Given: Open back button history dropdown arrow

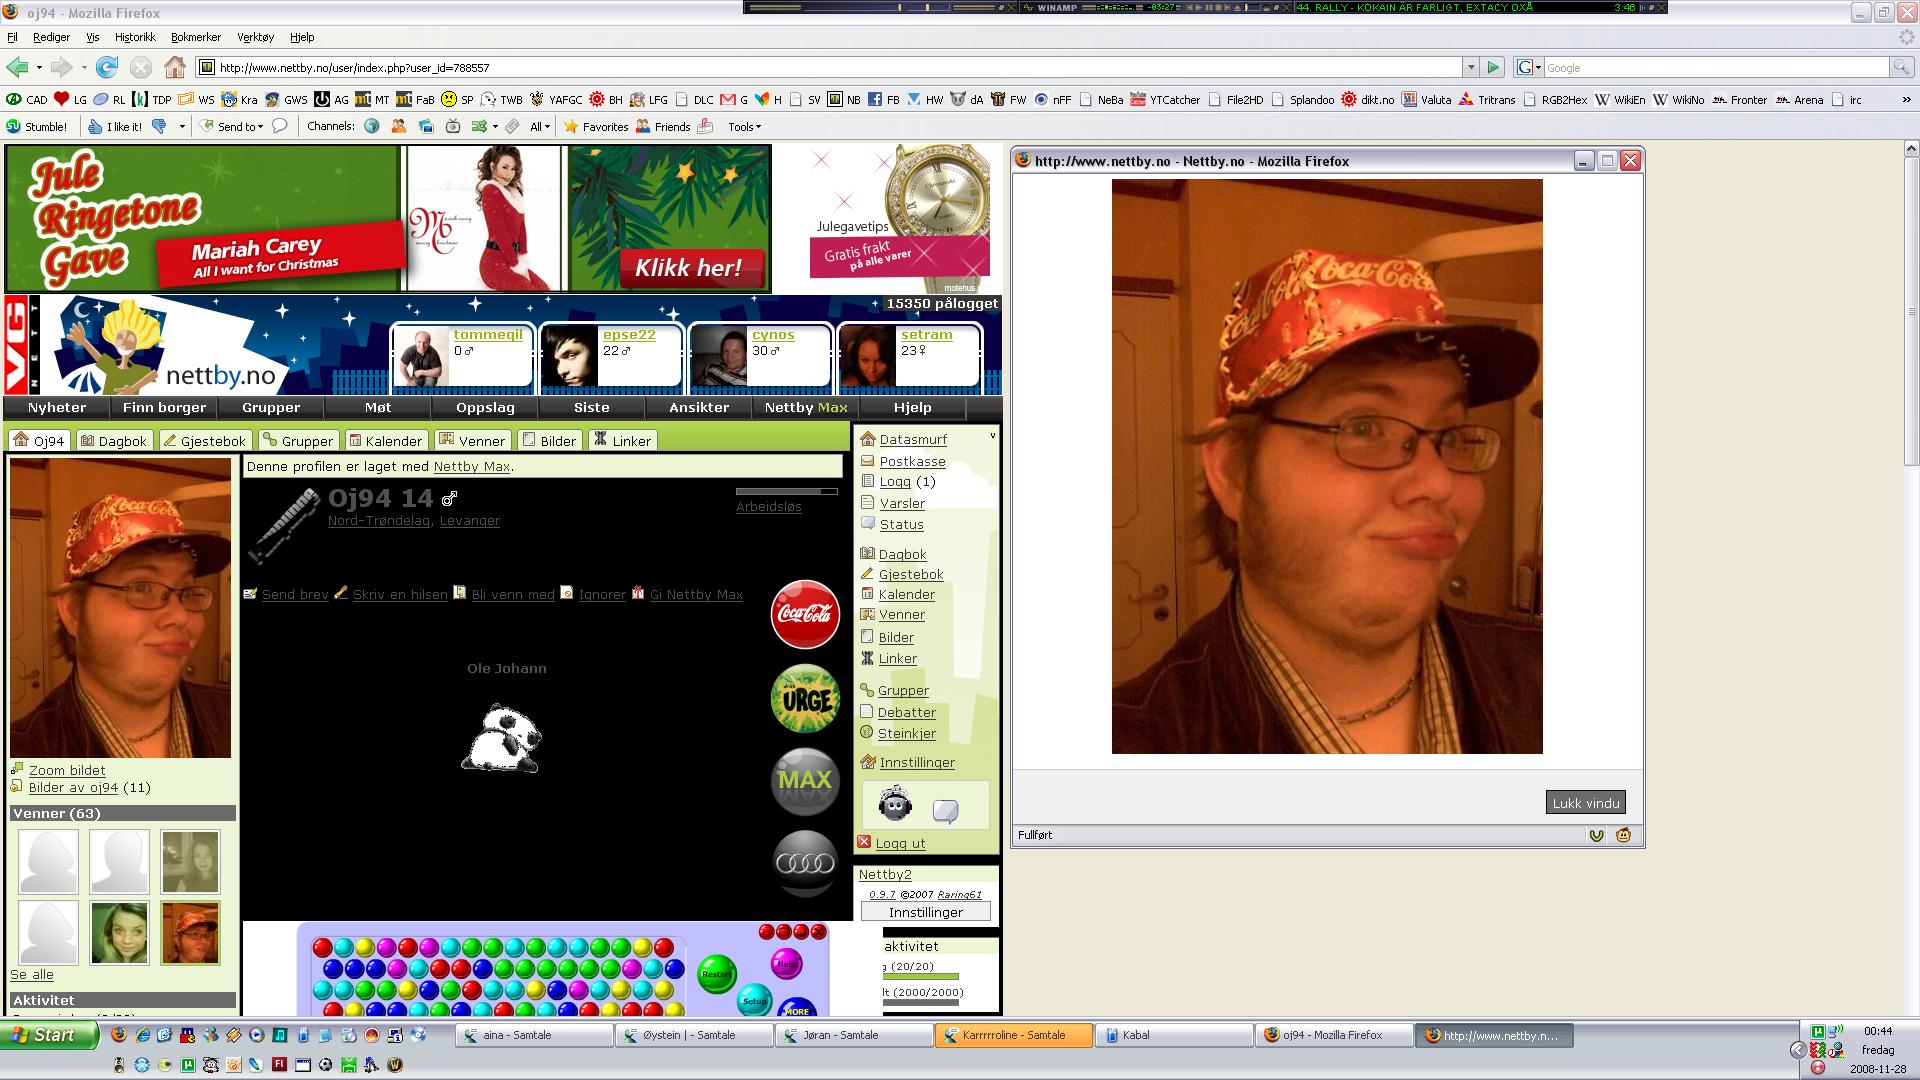Looking at the screenshot, I should point(39,67).
